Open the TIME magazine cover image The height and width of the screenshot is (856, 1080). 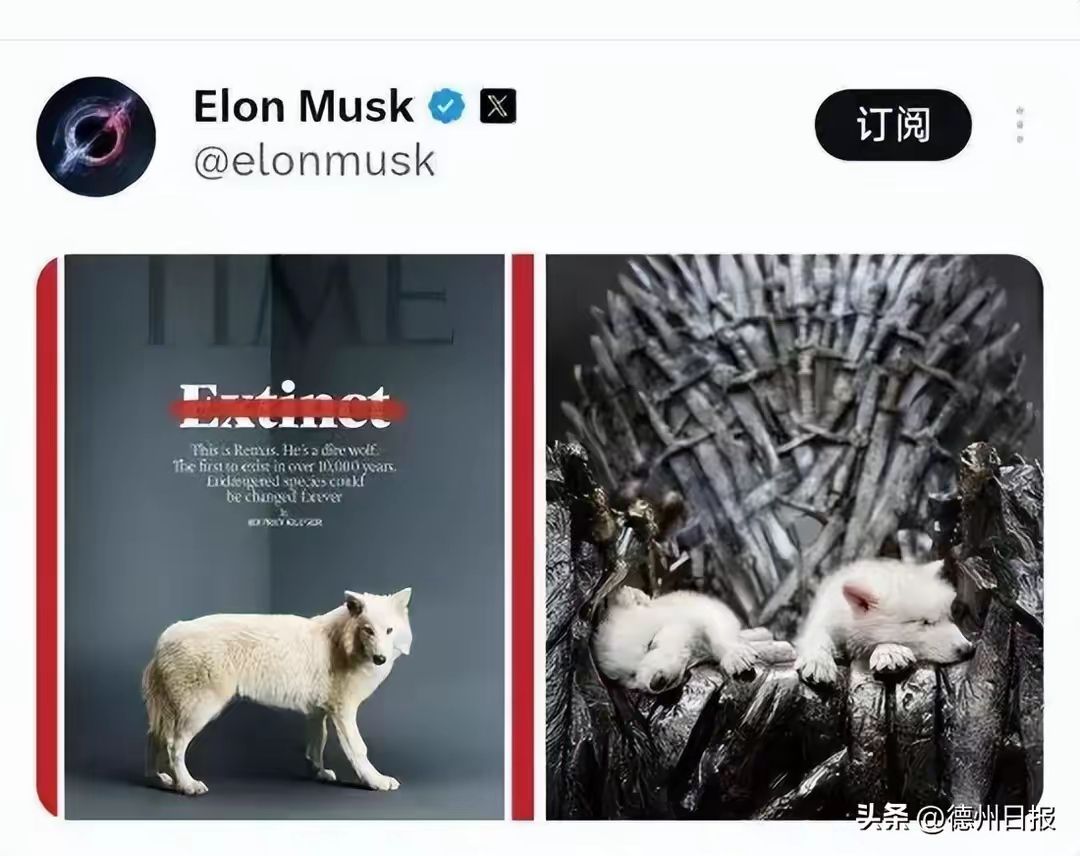[284, 537]
